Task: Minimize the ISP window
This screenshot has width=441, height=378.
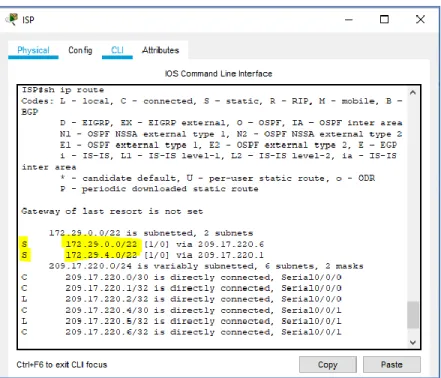Action: (x=349, y=20)
